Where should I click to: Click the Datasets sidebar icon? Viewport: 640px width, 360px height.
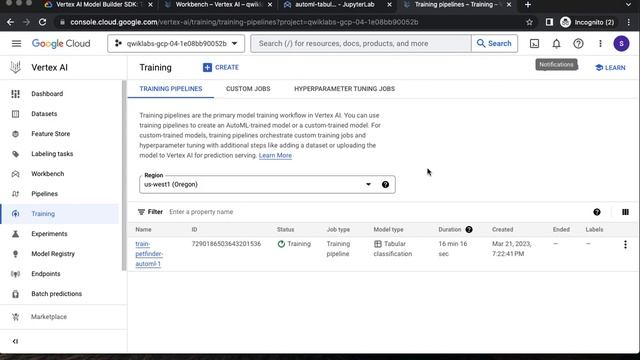tap(16, 114)
